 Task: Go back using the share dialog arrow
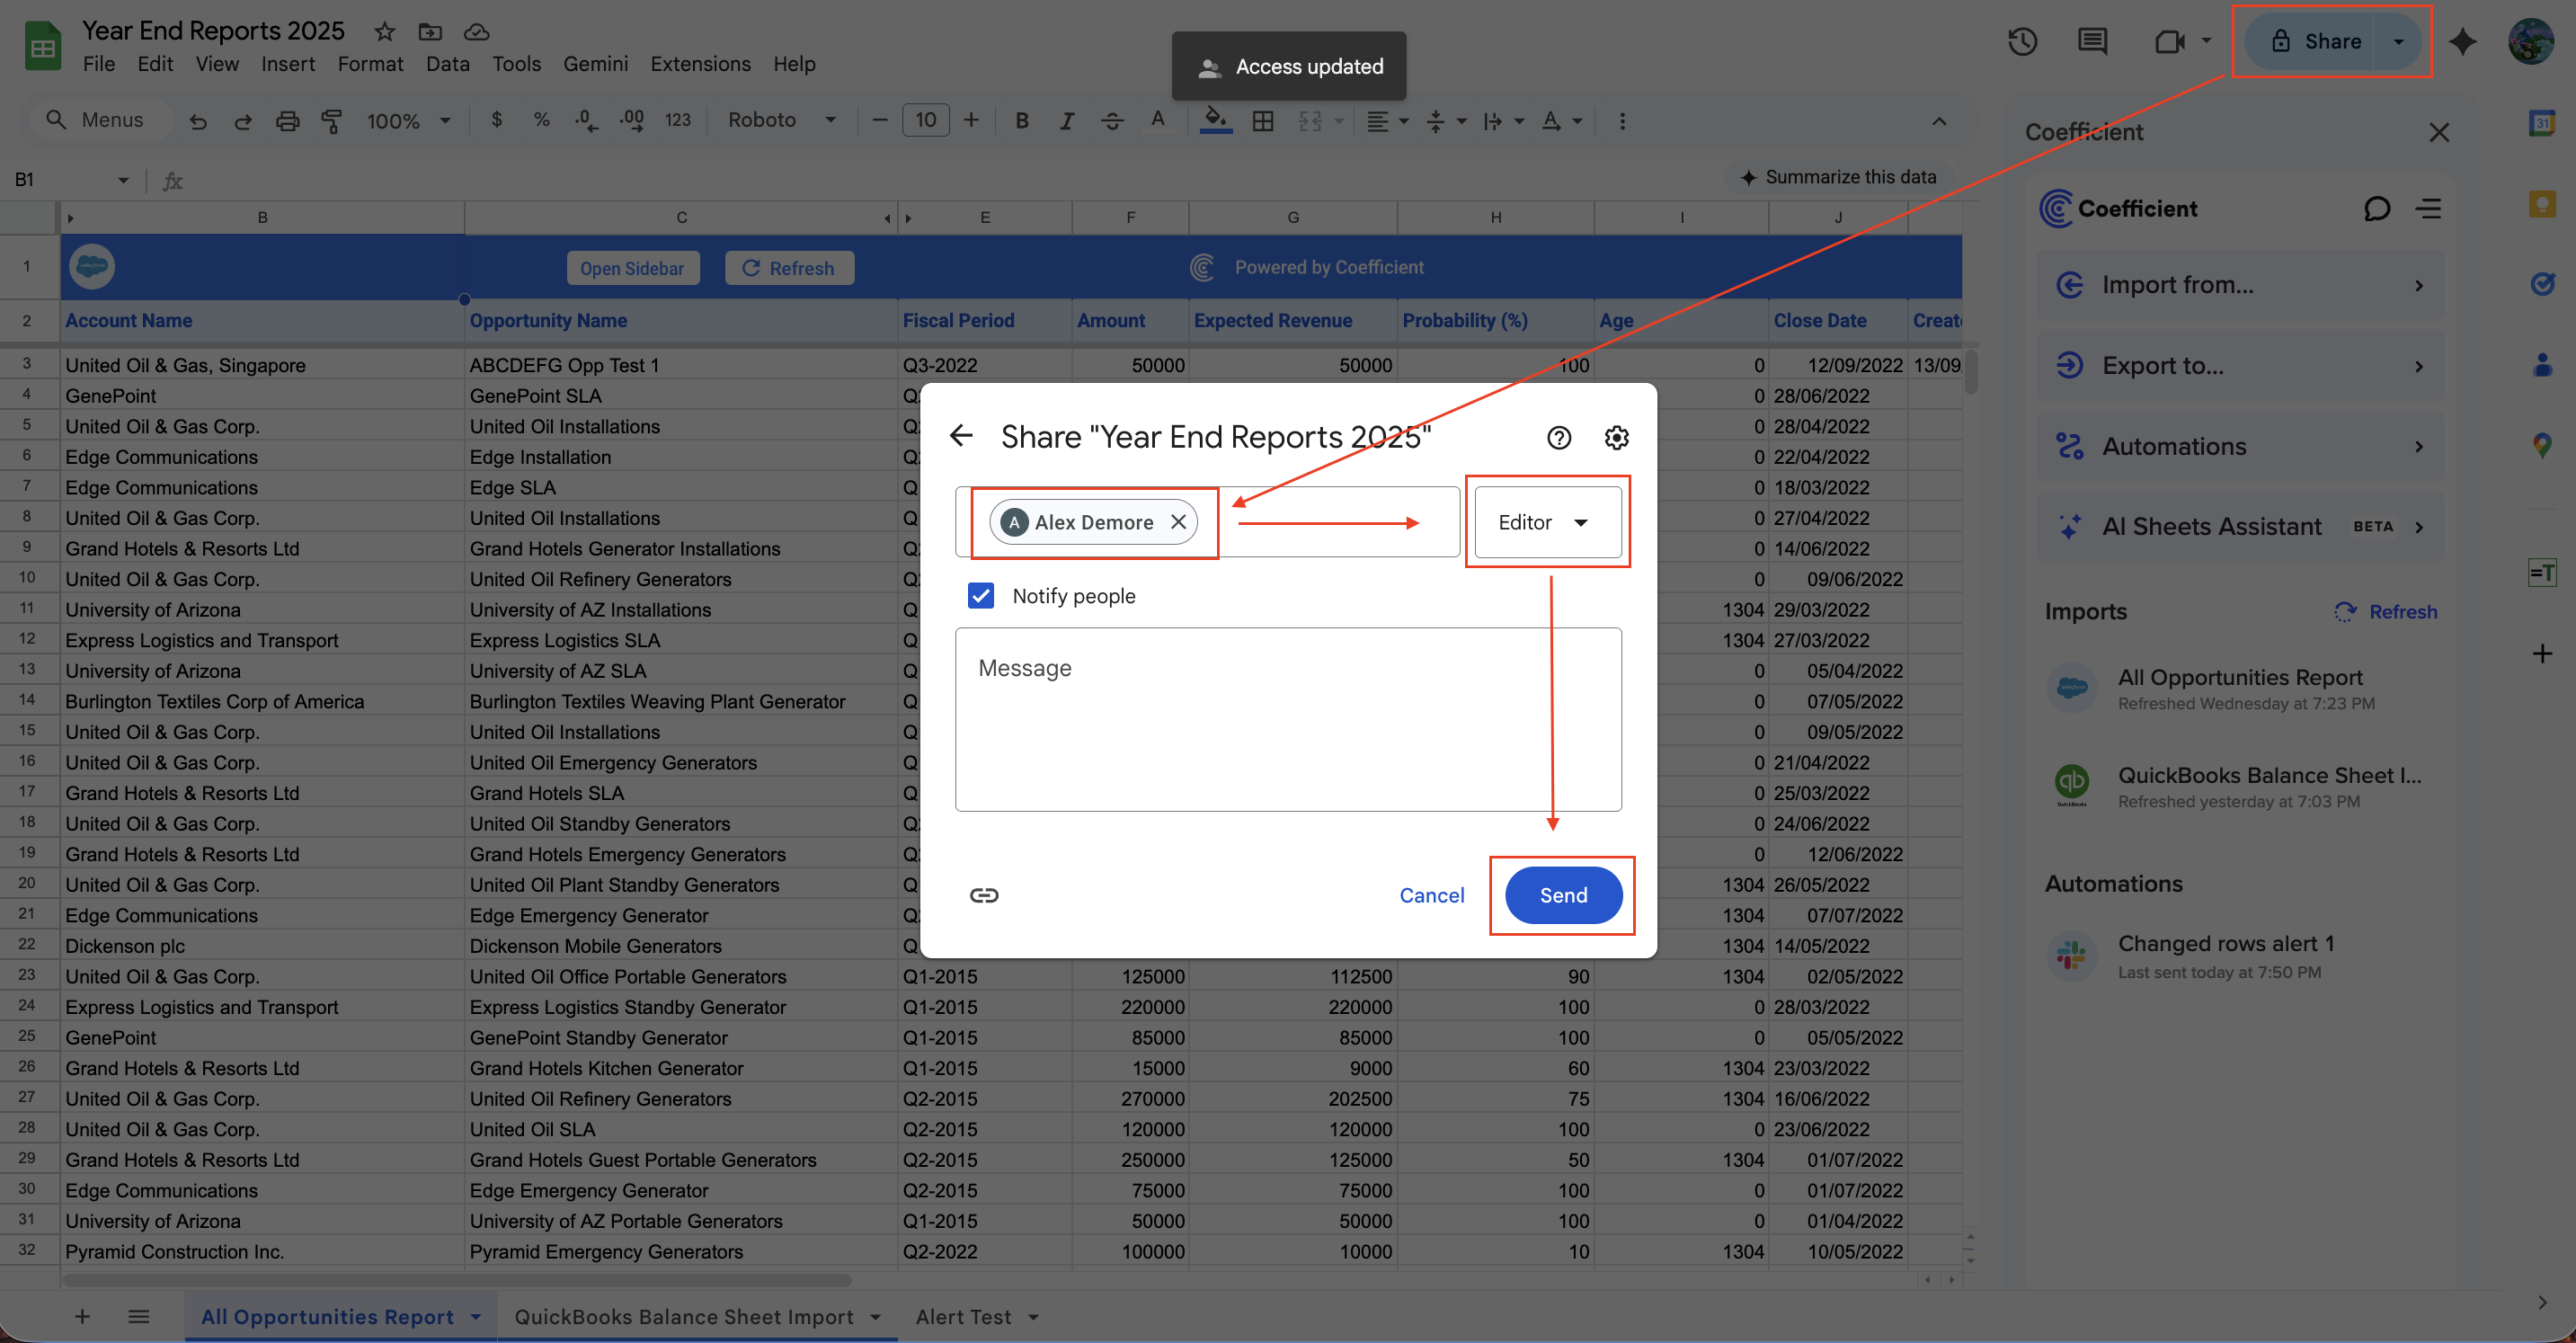(x=961, y=435)
